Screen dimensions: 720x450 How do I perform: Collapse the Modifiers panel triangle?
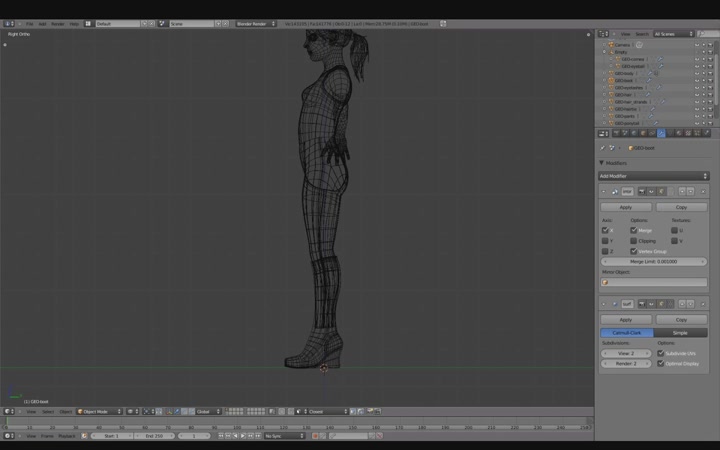coord(602,163)
